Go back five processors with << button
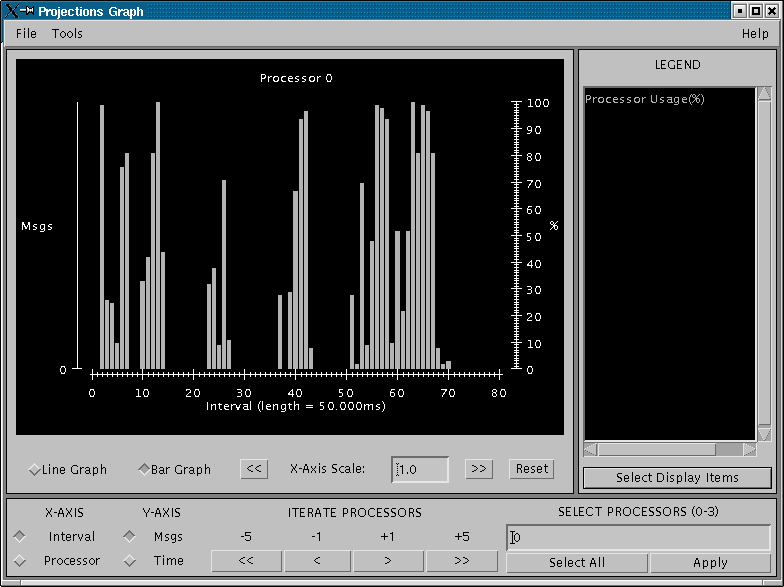784x587 pixels. pos(246,562)
